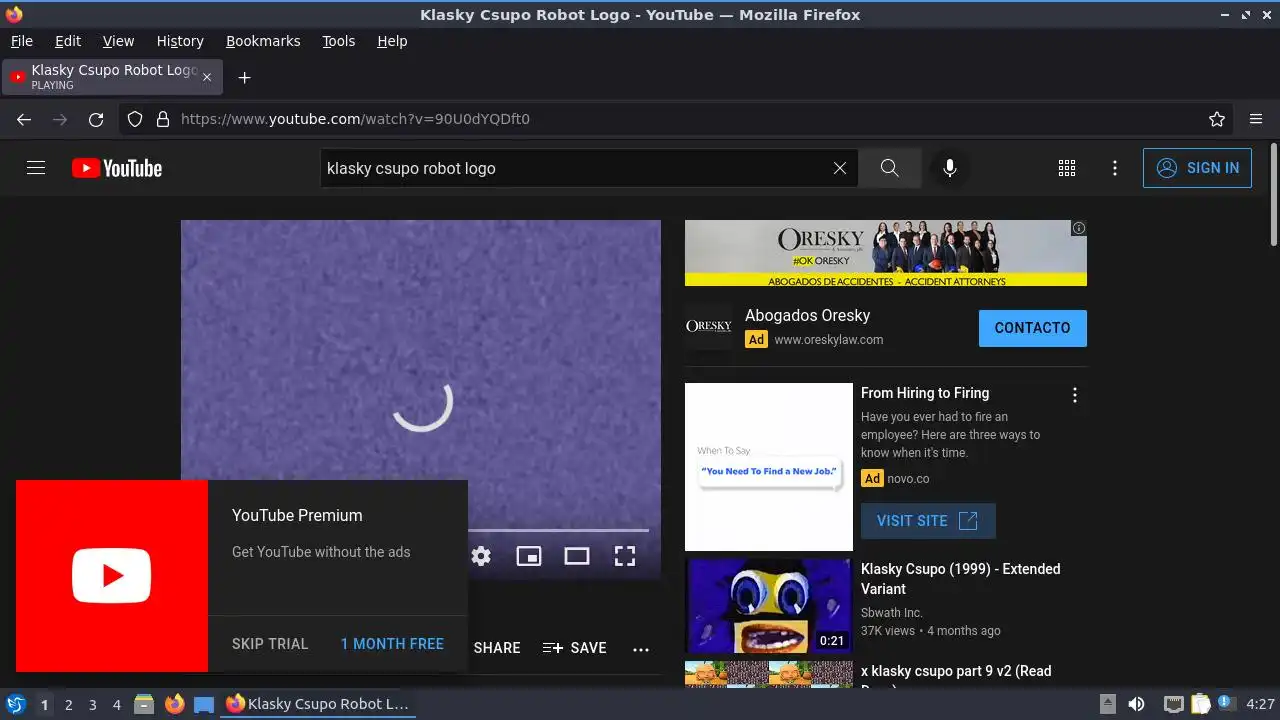
Task: Open the View menu
Action: pyautogui.click(x=118, y=41)
